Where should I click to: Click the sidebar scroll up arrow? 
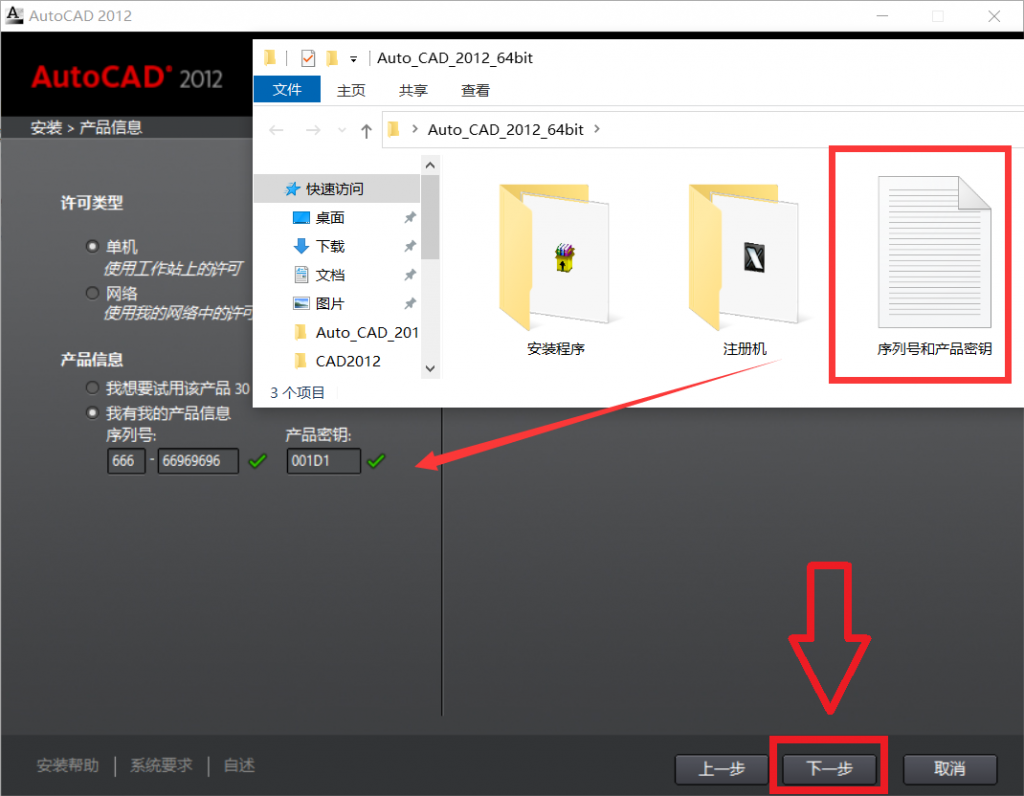(430, 166)
